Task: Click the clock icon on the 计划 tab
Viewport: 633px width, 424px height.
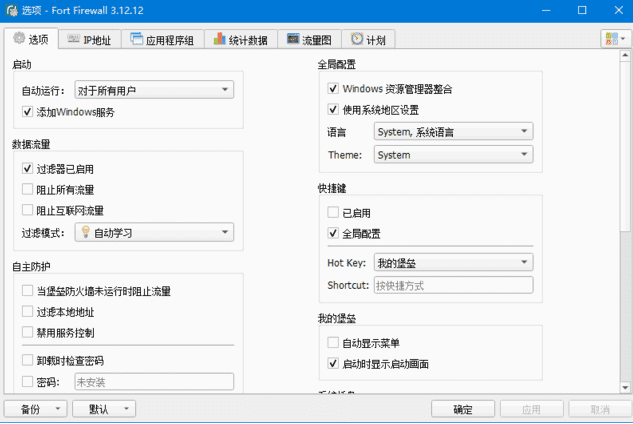Action: 357,39
